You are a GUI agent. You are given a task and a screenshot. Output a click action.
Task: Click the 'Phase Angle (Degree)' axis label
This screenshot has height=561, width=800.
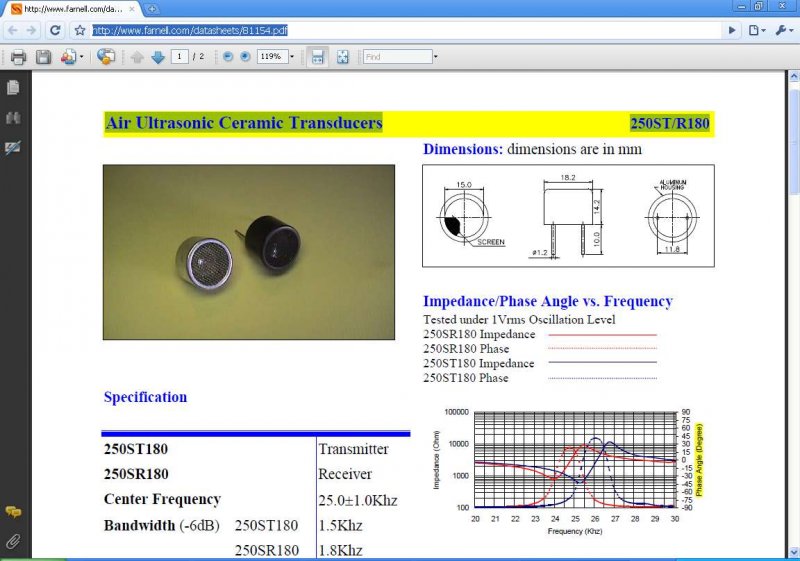click(x=699, y=460)
